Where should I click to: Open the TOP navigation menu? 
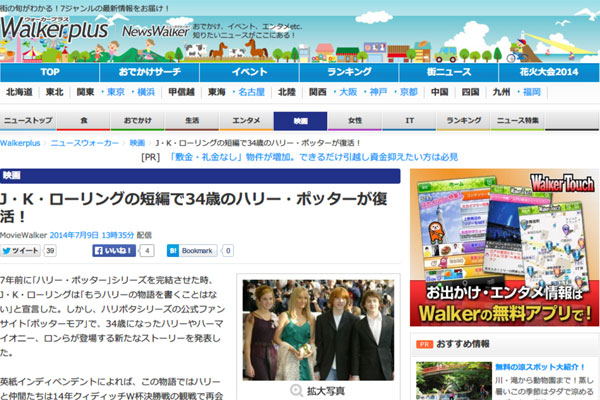tap(50, 72)
